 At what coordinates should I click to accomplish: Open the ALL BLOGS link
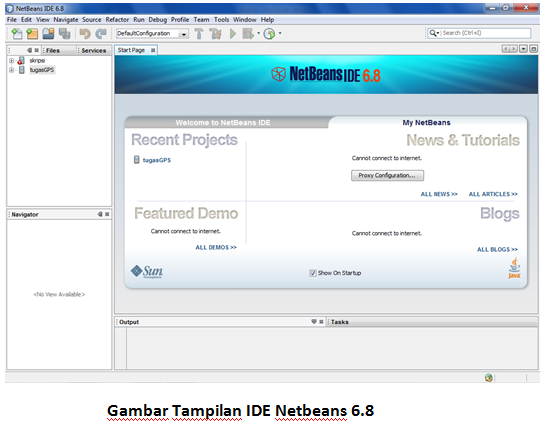497,250
